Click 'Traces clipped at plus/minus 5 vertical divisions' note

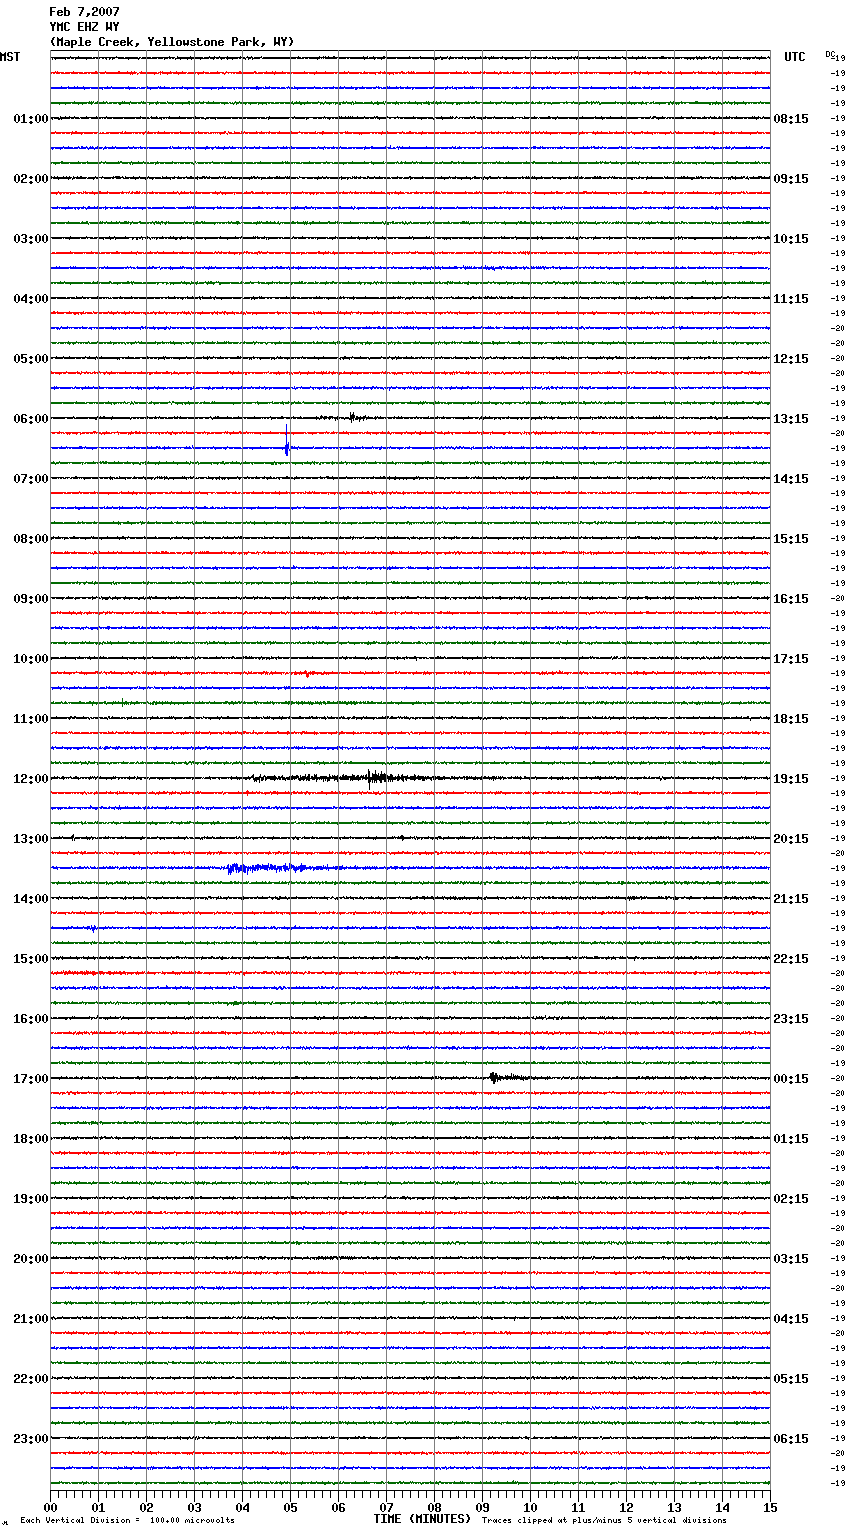click(604, 1521)
